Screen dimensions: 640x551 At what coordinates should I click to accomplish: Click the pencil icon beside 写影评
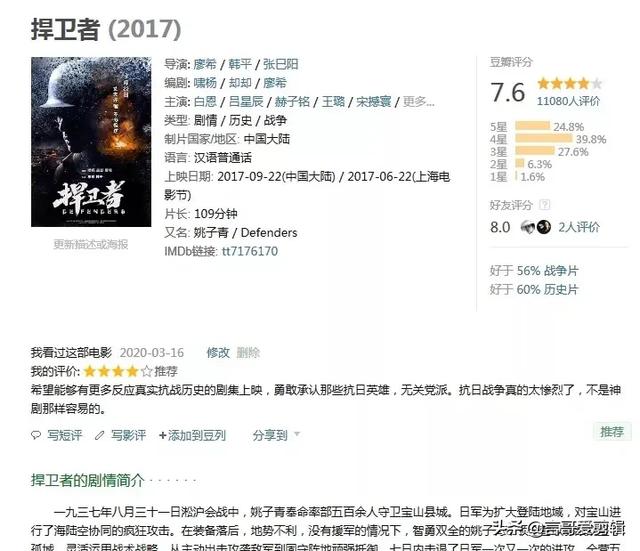click(x=99, y=435)
